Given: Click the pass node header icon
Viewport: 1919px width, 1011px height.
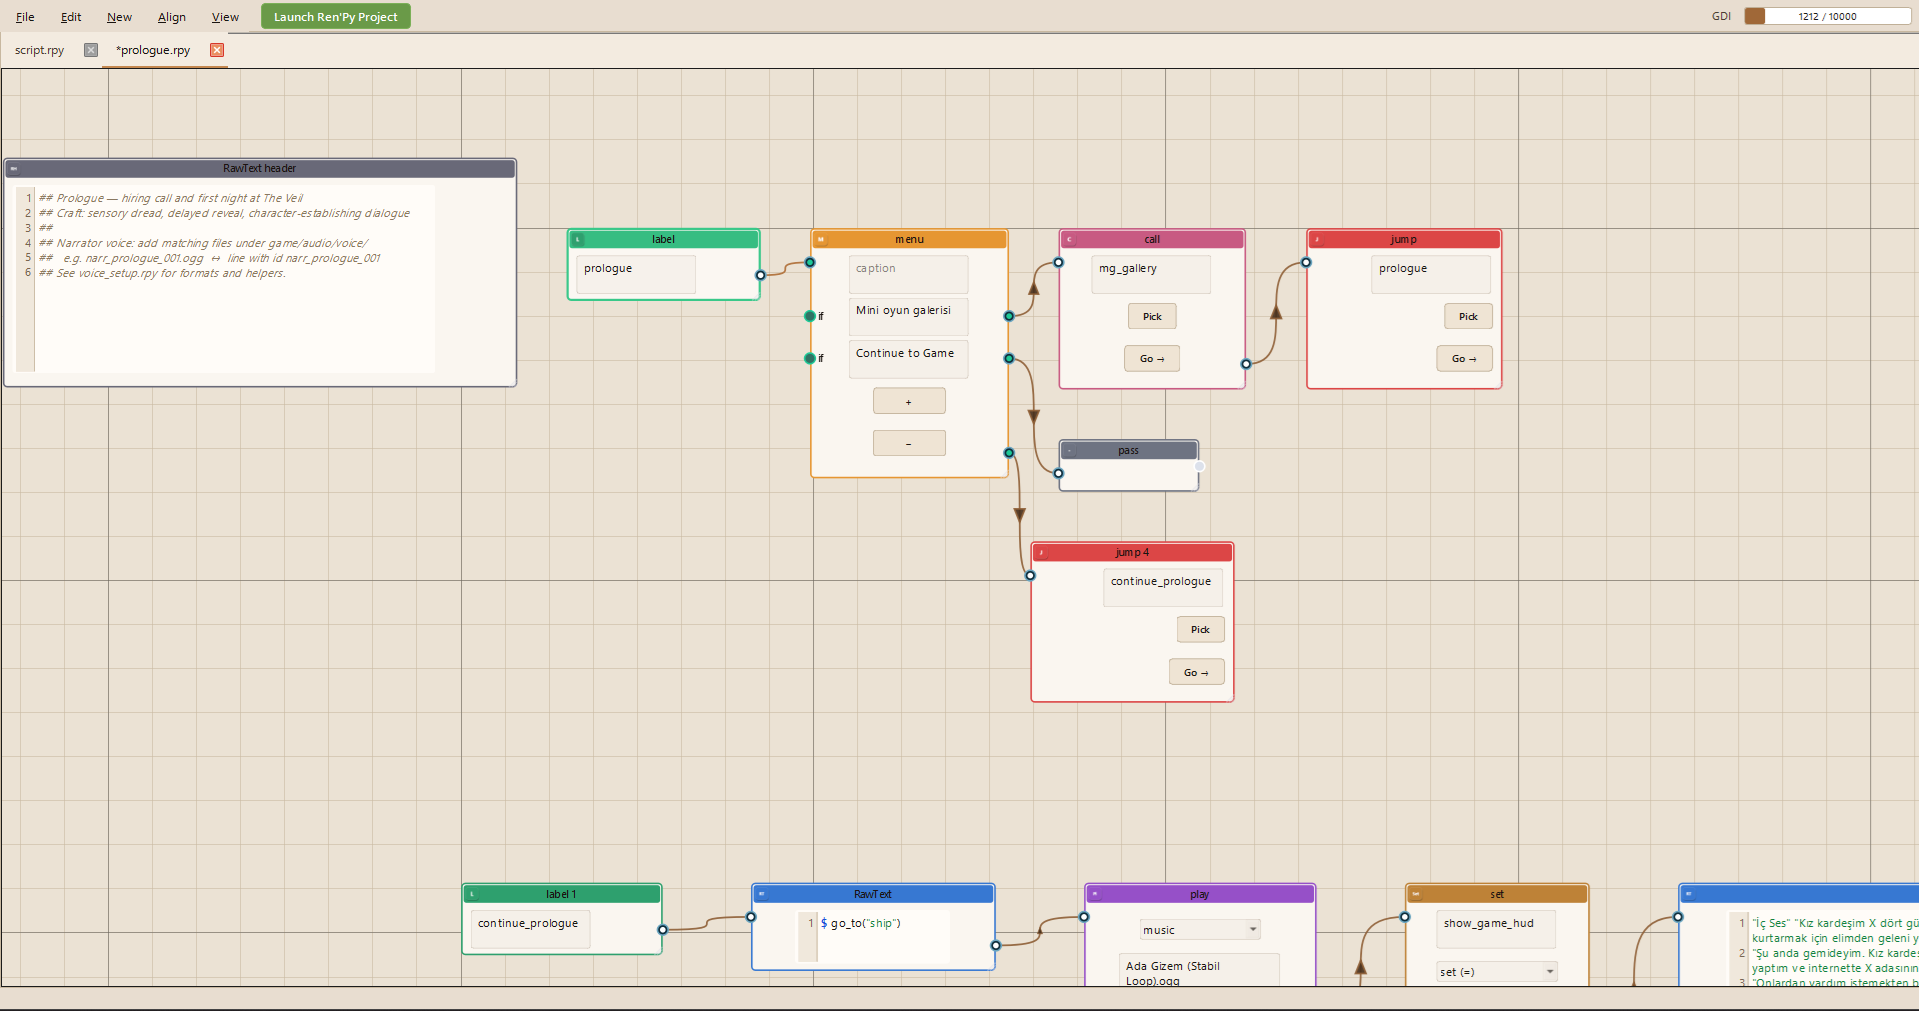Looking at the screenshot, I should [x=1069, y=451].
